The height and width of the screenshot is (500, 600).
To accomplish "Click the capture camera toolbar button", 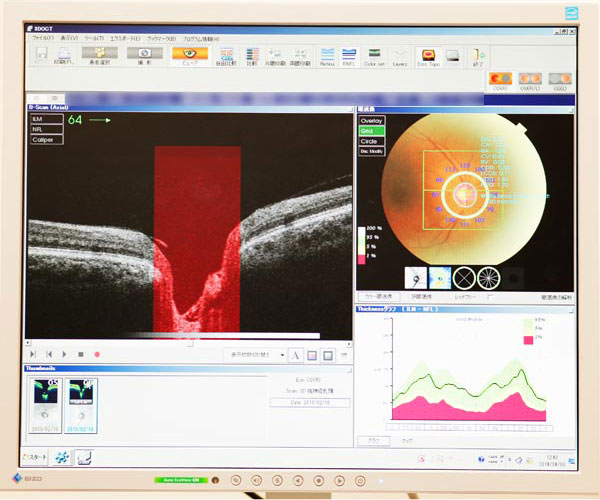I will pos(145,56).
